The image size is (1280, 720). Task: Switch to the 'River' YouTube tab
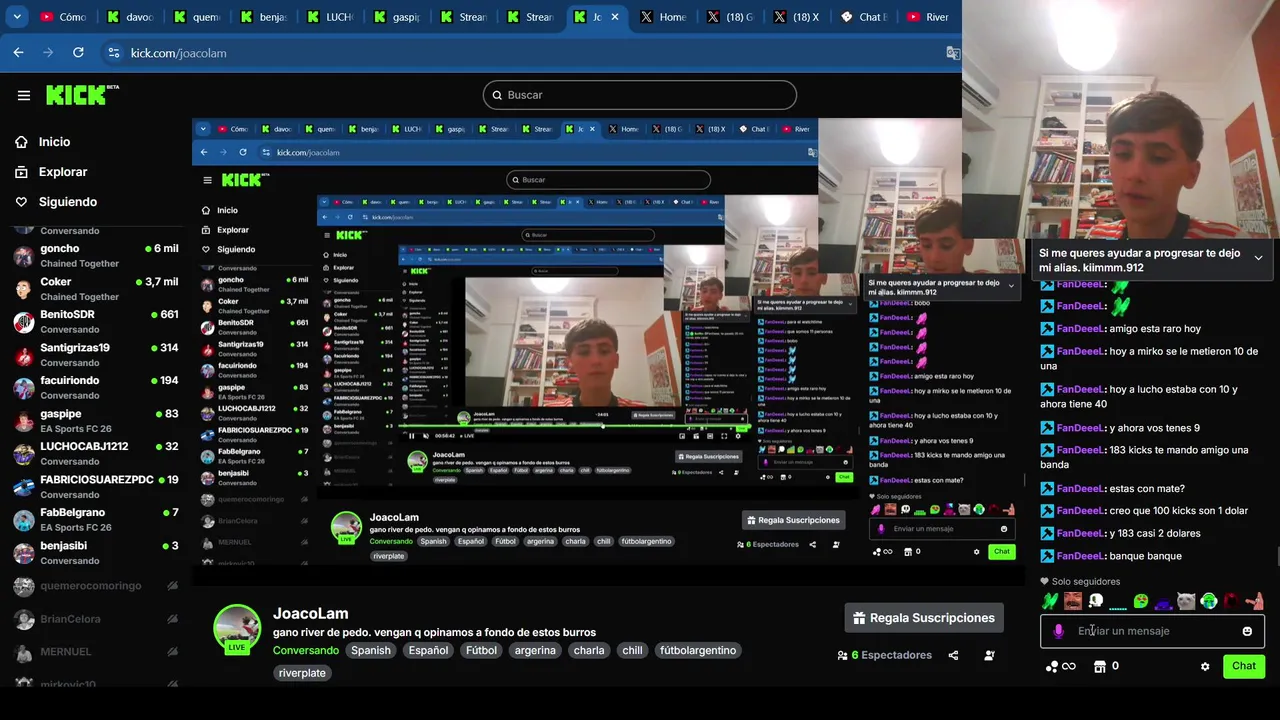pyautogui.click(x=928, y=17)
